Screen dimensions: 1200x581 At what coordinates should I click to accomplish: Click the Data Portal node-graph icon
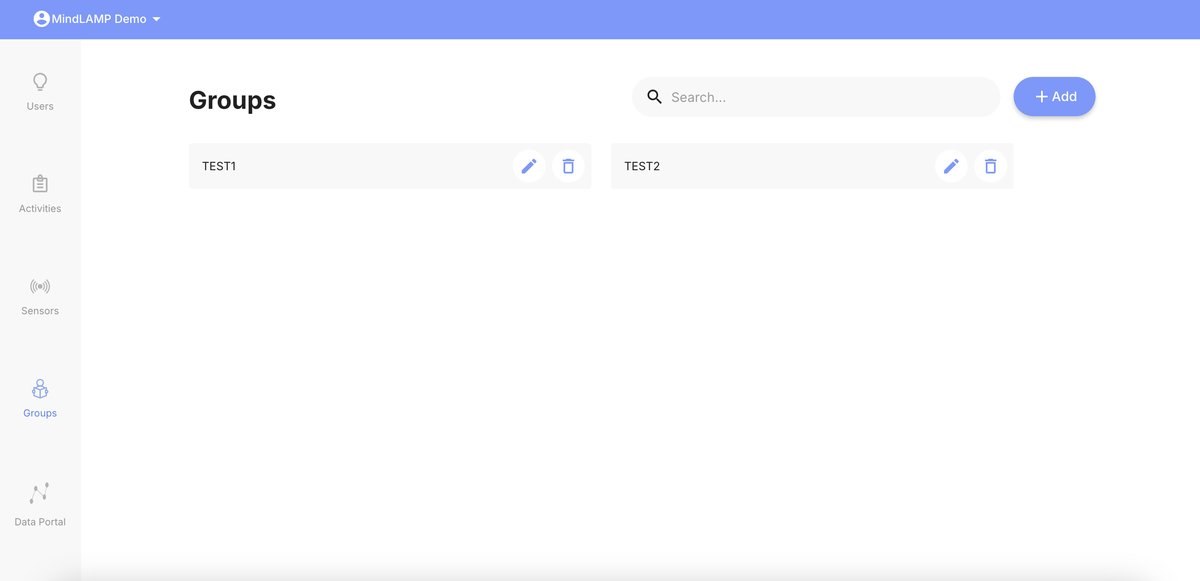pyautogui.click(x=40, y=492)
